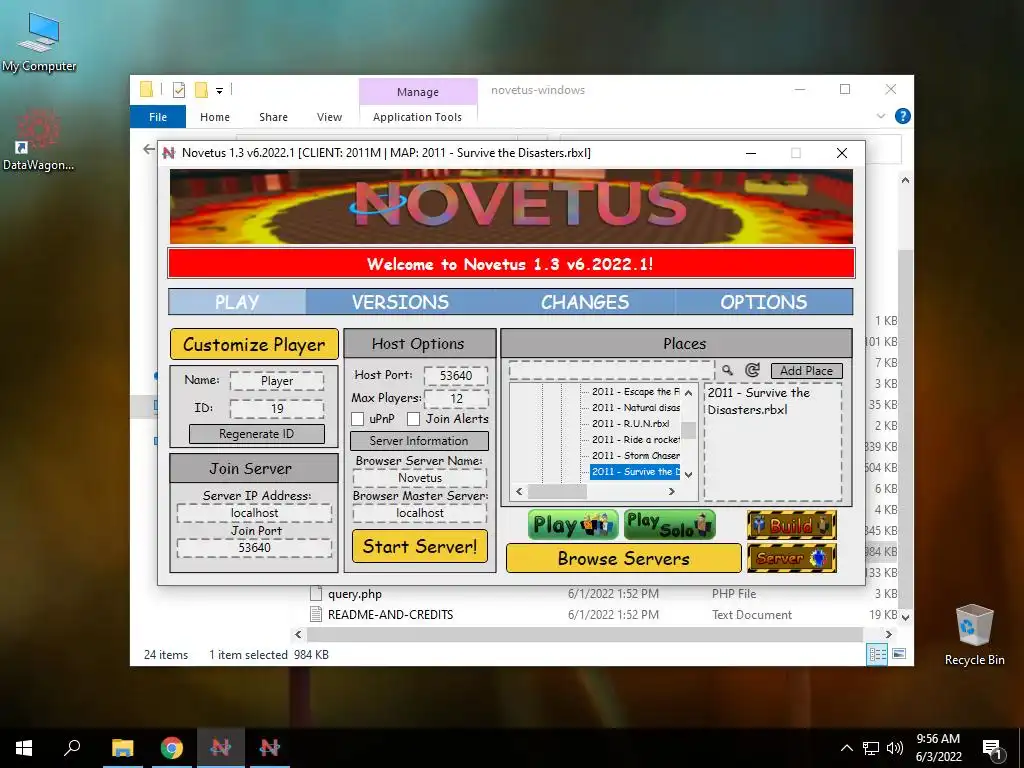
Task: Click the Build studio button
Action: click(x=792, y=525)
